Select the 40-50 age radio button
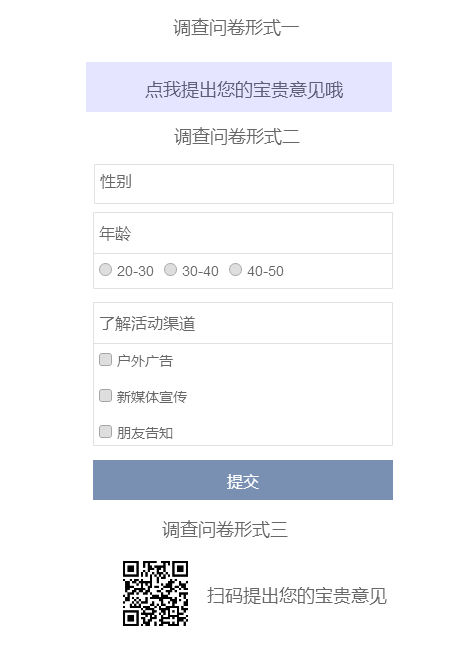The width and height of the screenshot is (475, 650). [235, 270]
